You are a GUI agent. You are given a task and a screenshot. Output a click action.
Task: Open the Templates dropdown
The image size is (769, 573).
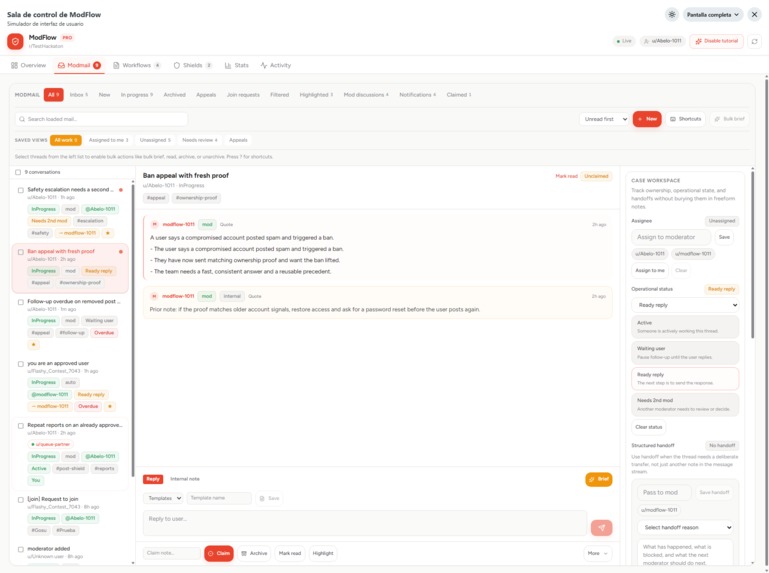[x=163, y=498]
